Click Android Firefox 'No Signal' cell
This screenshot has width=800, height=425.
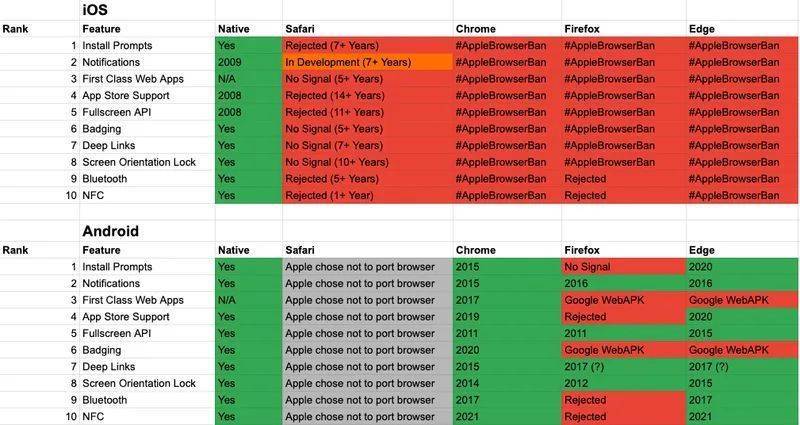(623, 267)
